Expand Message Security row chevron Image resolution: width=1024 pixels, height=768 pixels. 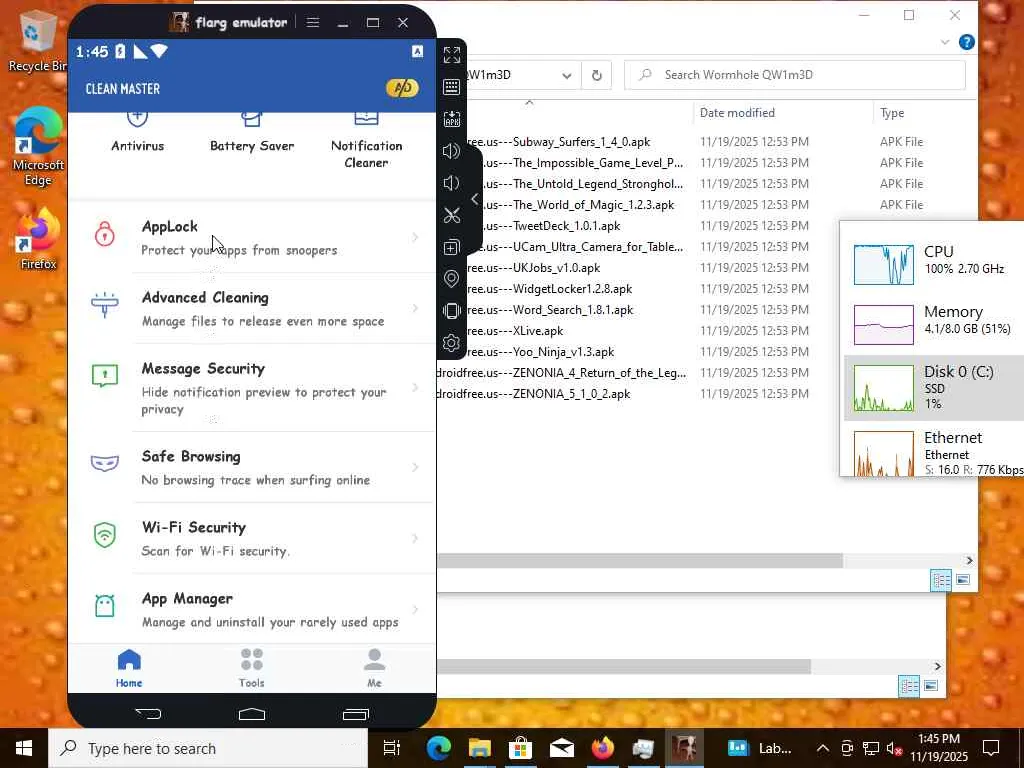tap(415, 388)
